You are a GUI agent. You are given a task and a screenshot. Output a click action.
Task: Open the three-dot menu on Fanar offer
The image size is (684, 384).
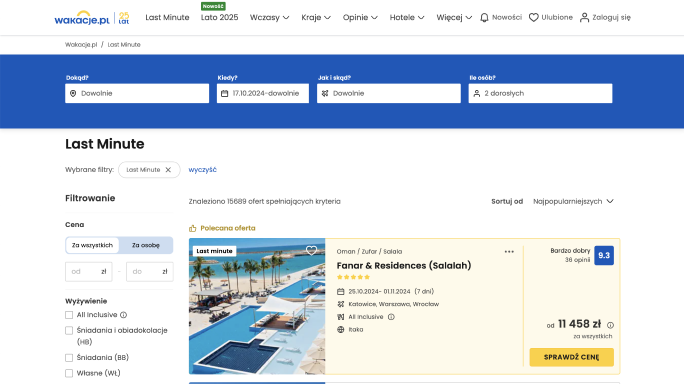(509, 252)
